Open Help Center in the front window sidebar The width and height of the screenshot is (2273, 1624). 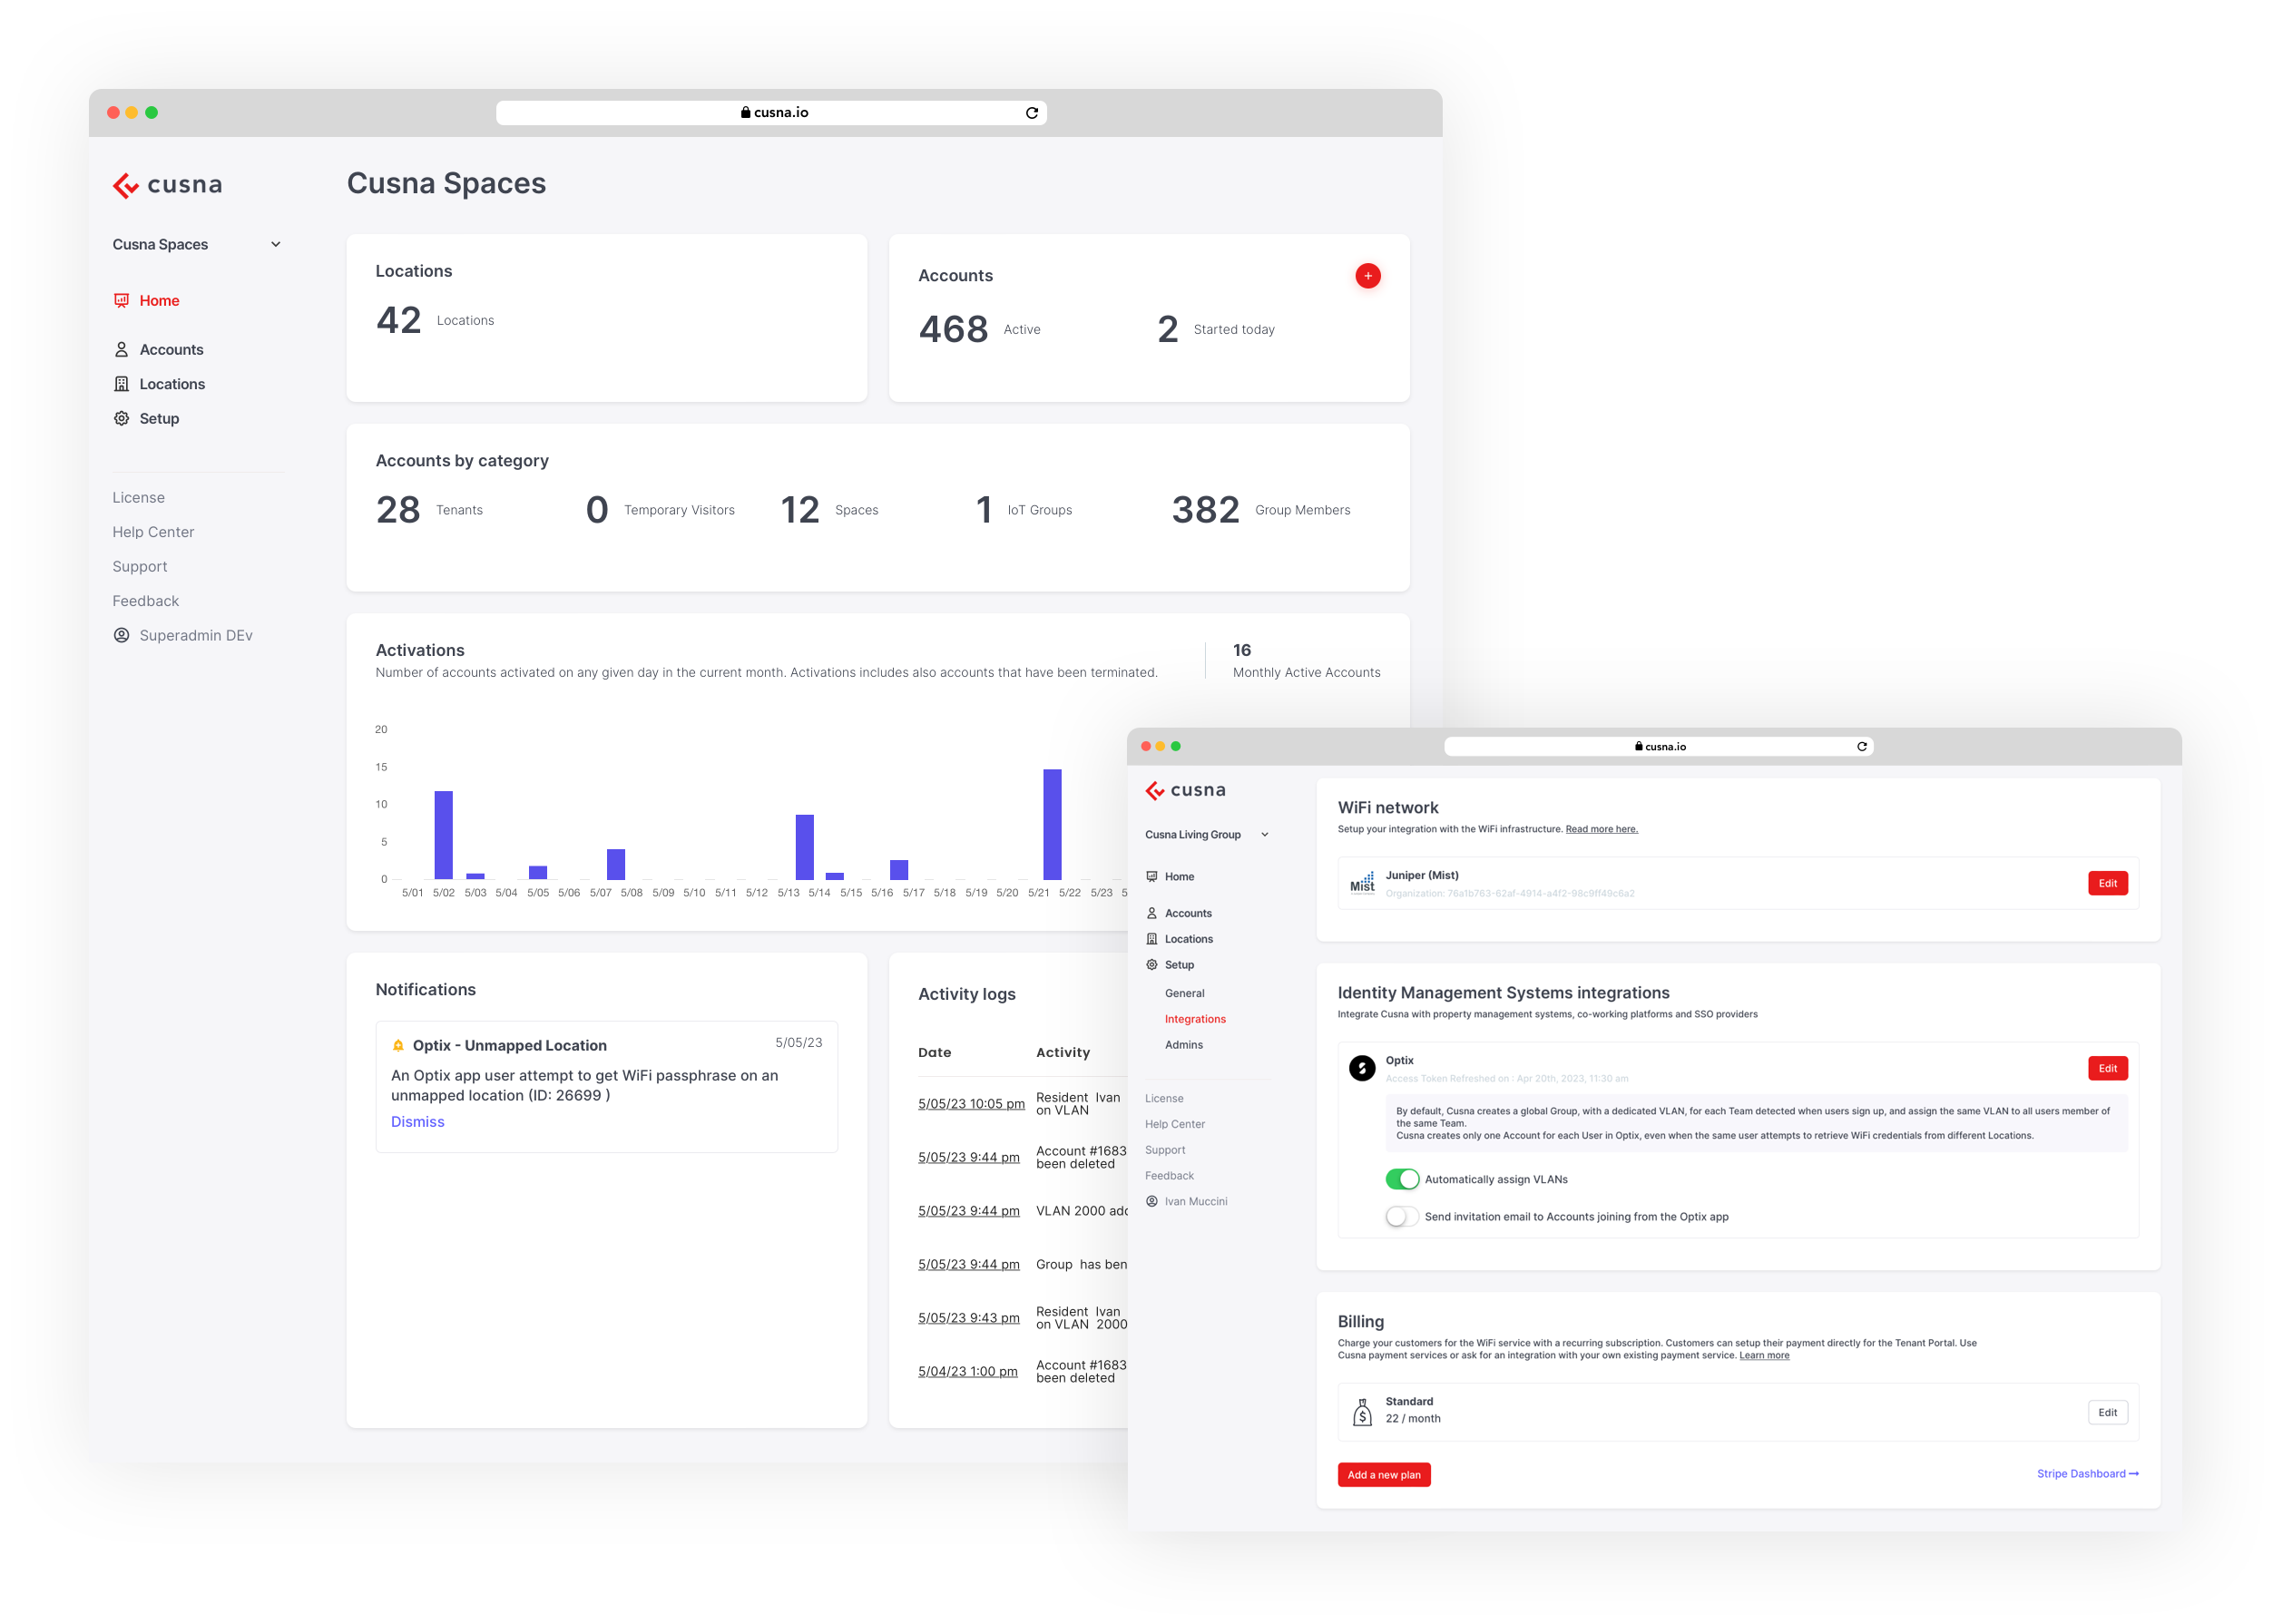(x=1174, y=1124)
